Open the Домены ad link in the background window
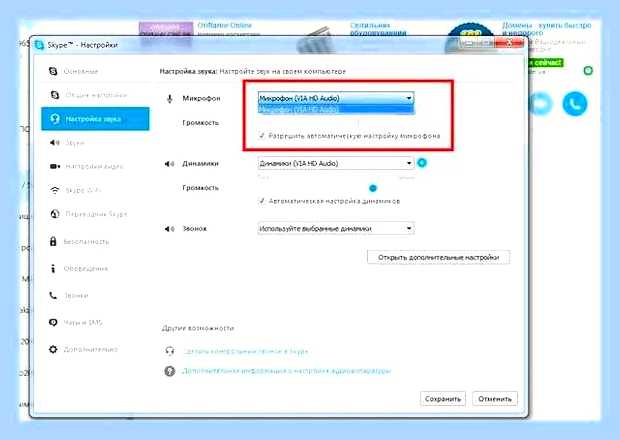The width and height of the screenshot is (620, 440). tap(546, 29)
